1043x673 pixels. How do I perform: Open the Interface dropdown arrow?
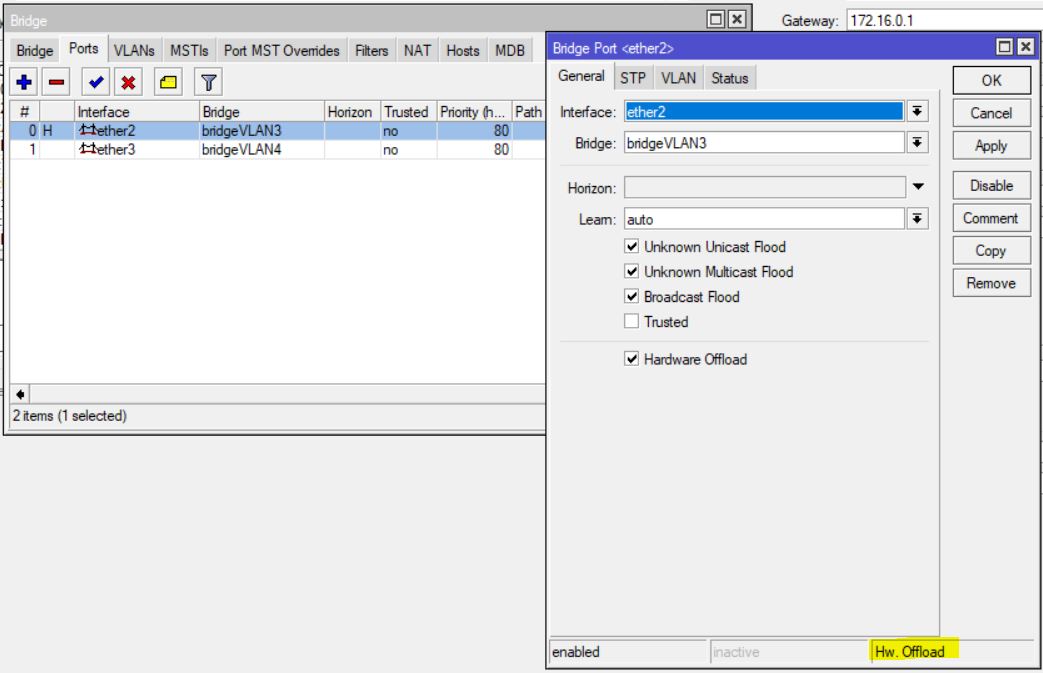coord(917,112)
